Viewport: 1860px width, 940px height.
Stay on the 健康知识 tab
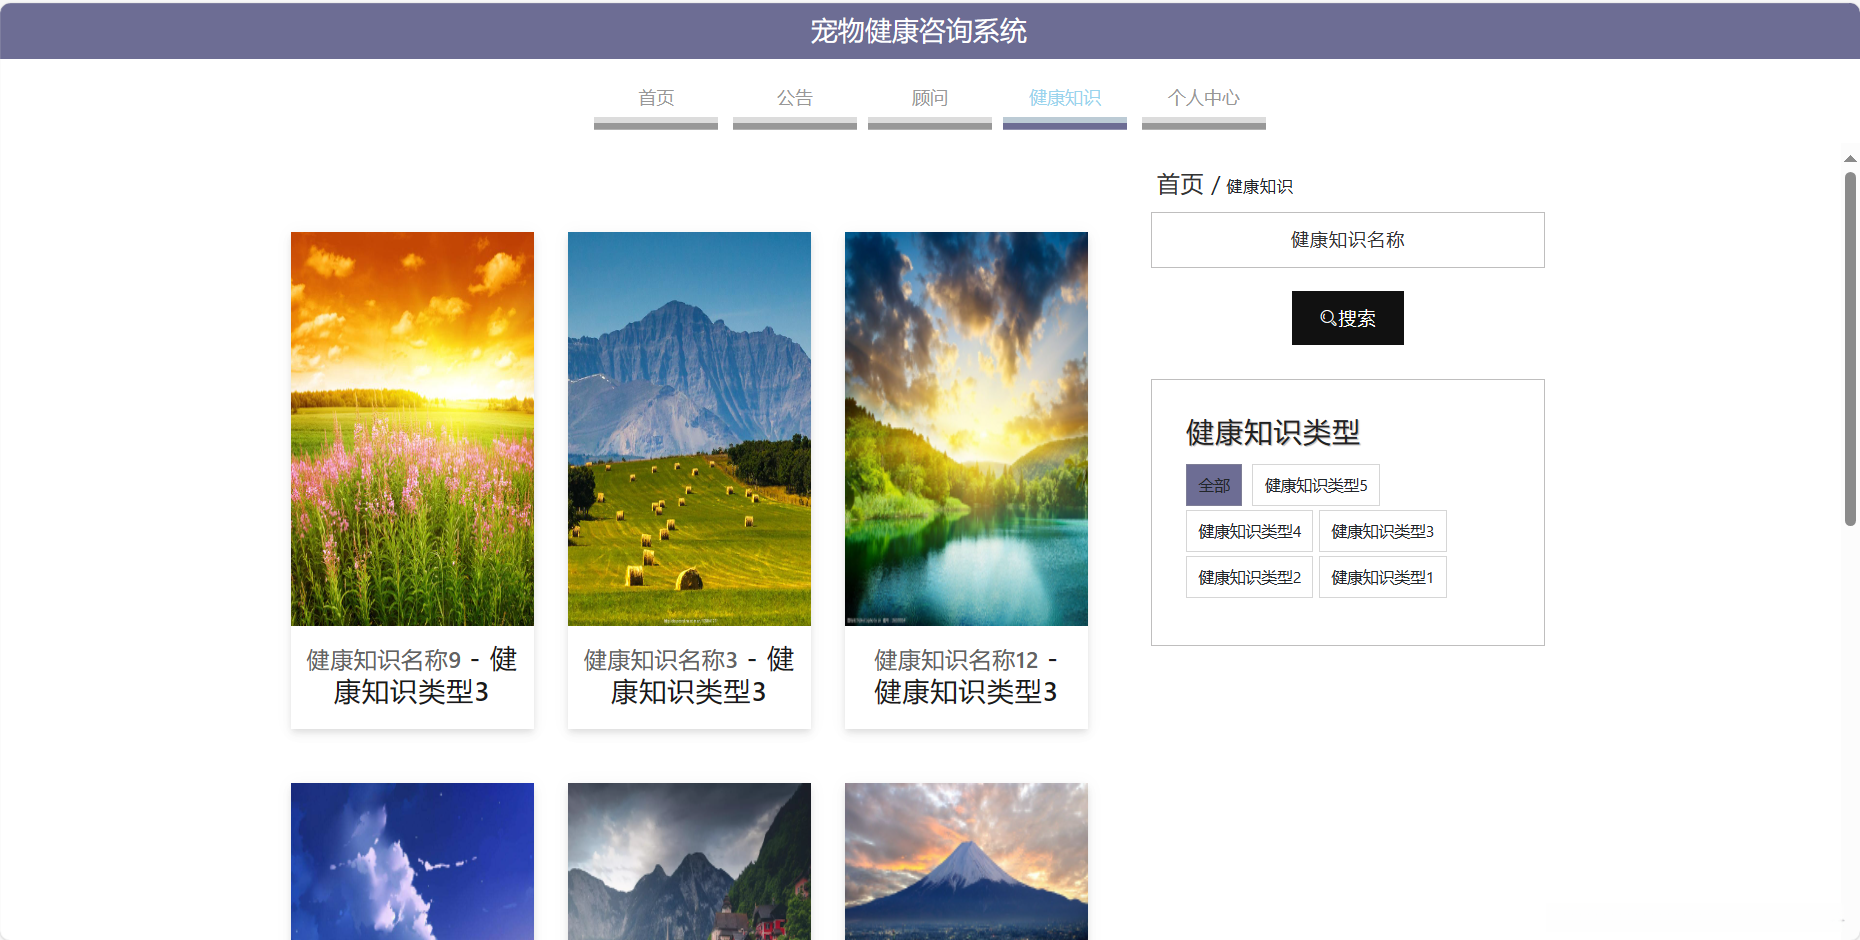pos(1064,98)
